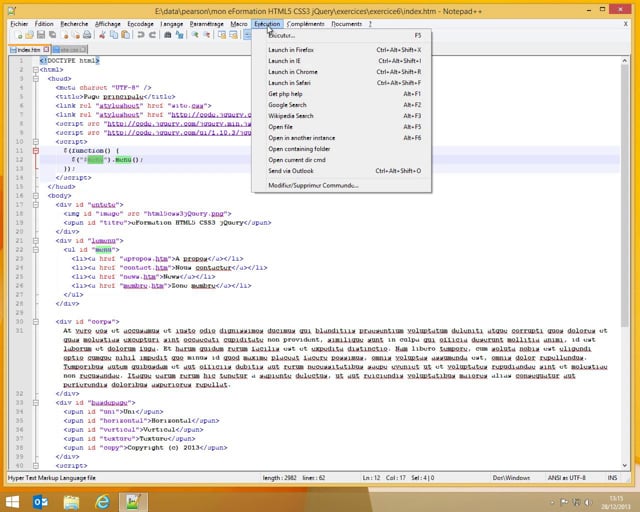Click the Zoom Out magnifier icon
This screenshot has height=512, width=640.
pyautogui.click(x=207, y=35)
